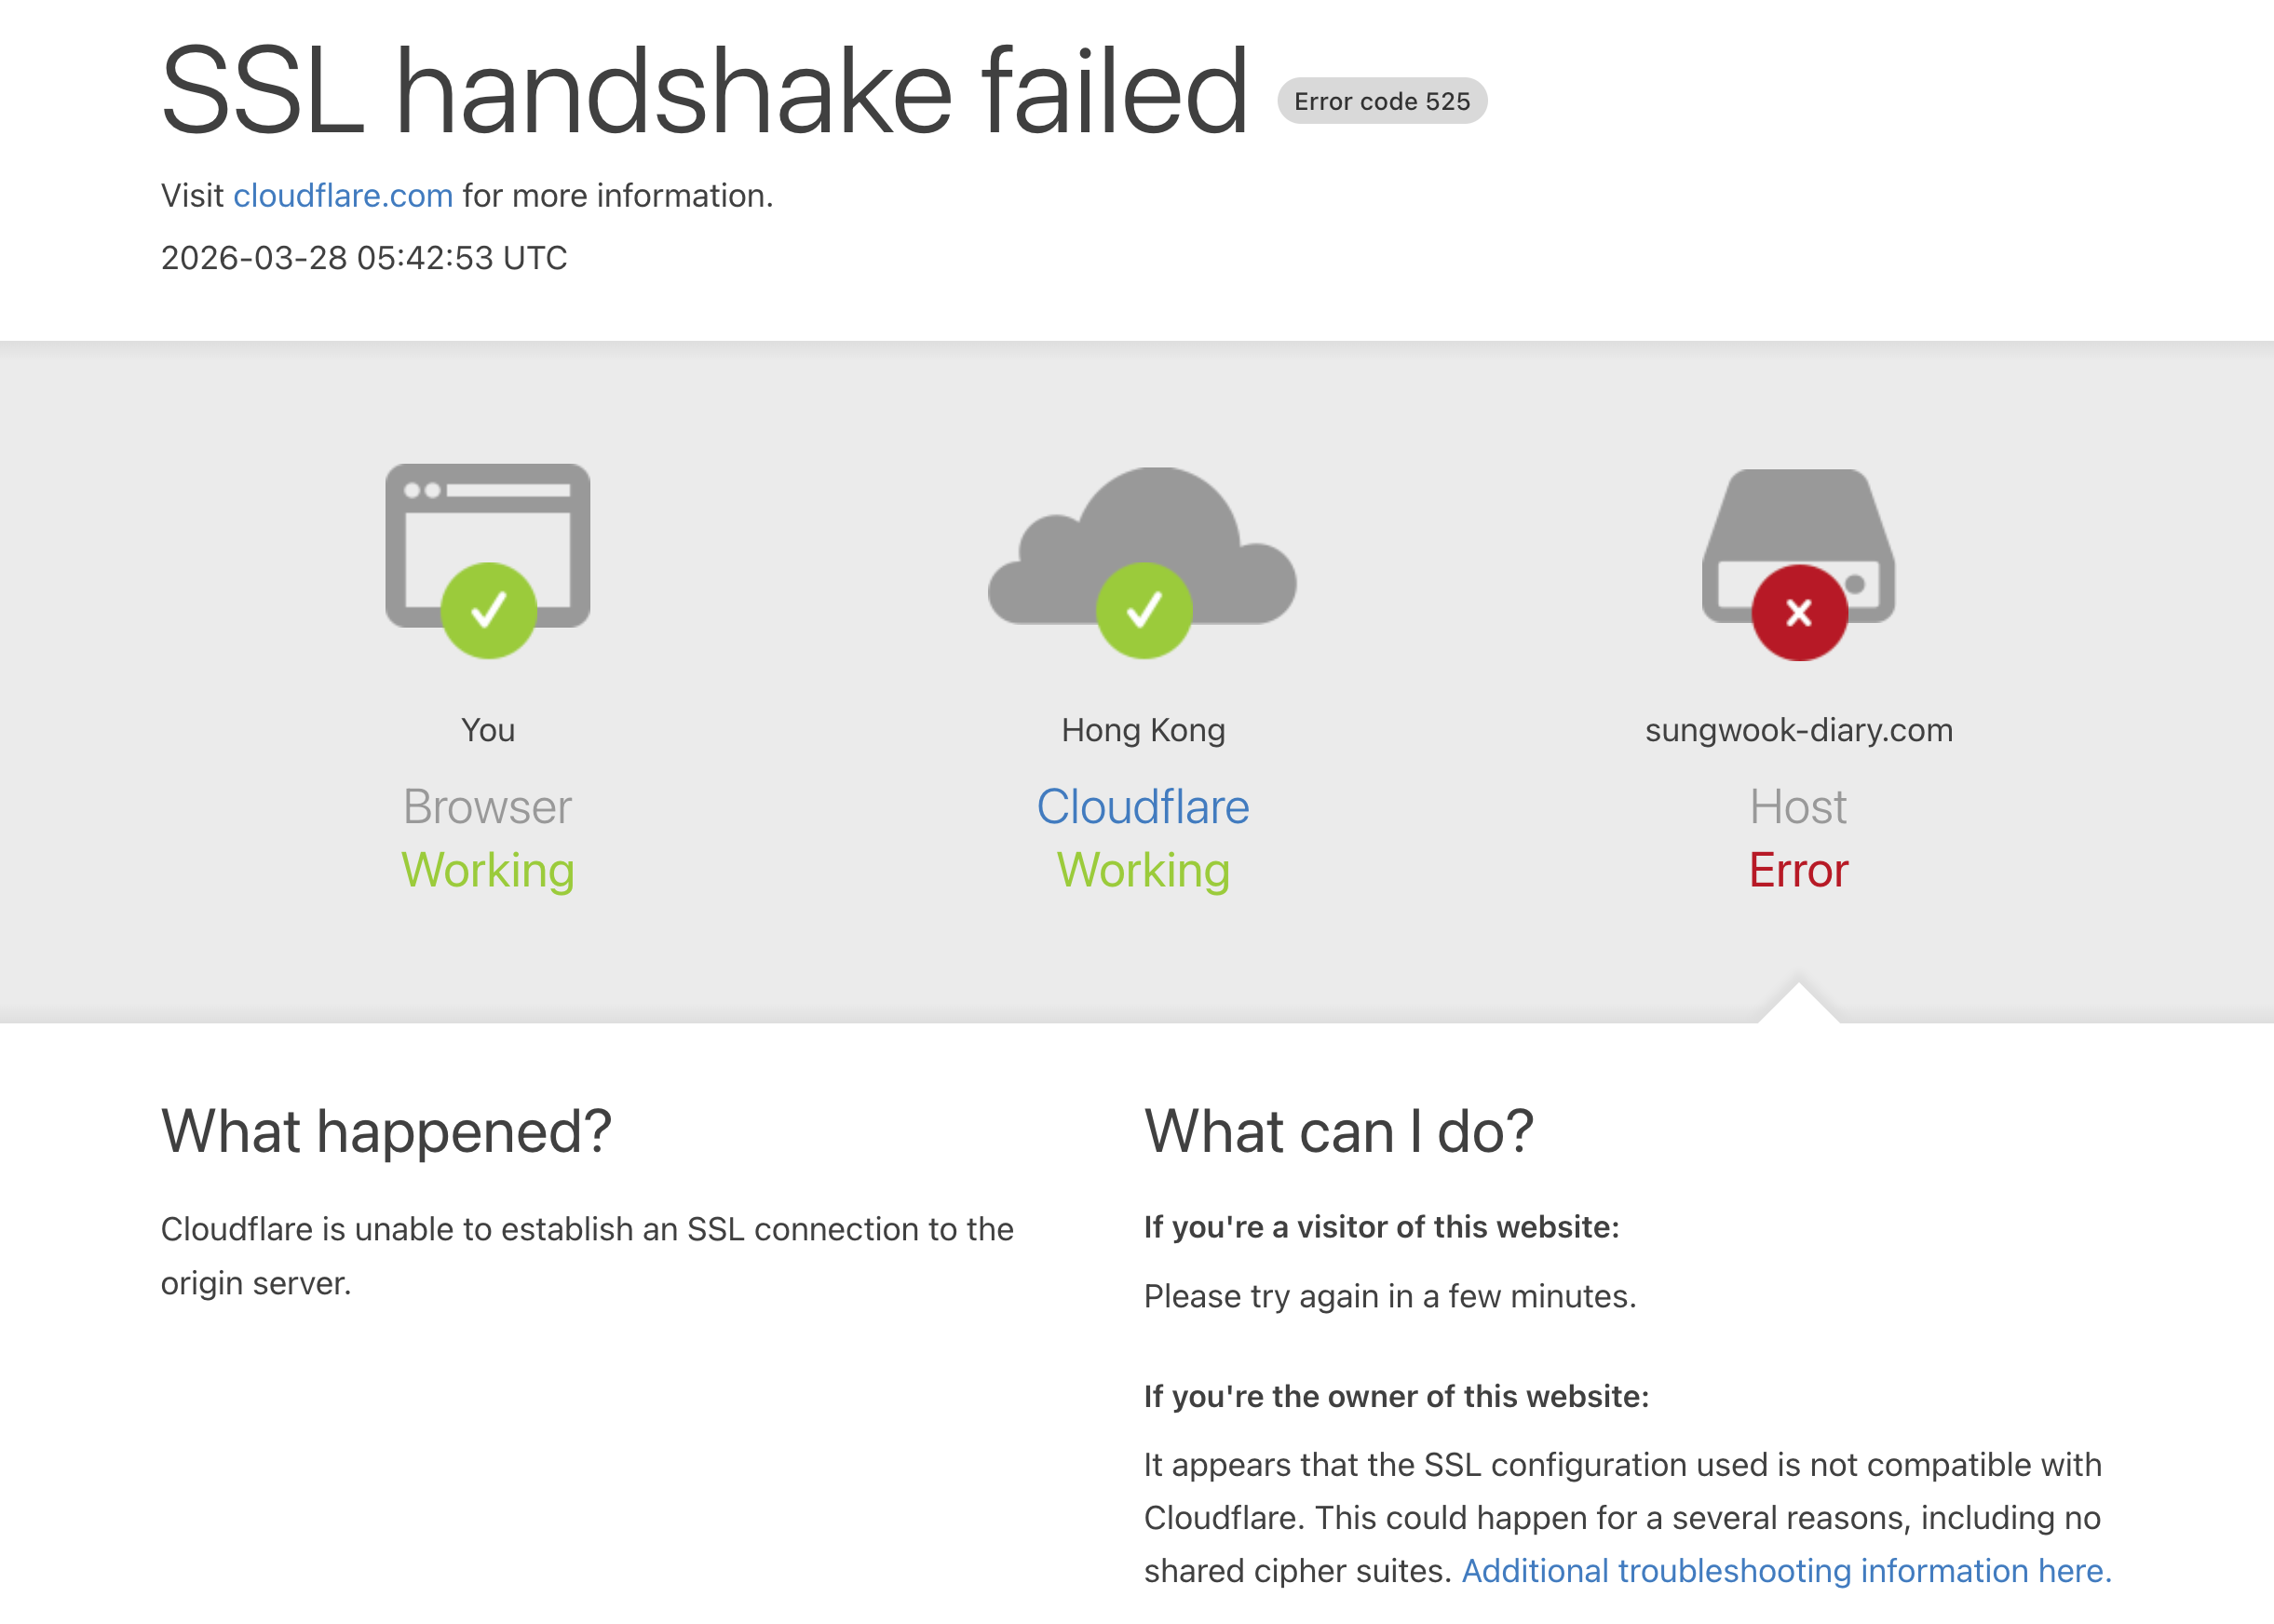Click the green checkmark on browser icon
2274x1624 pixels.
(x=489, y=610)
